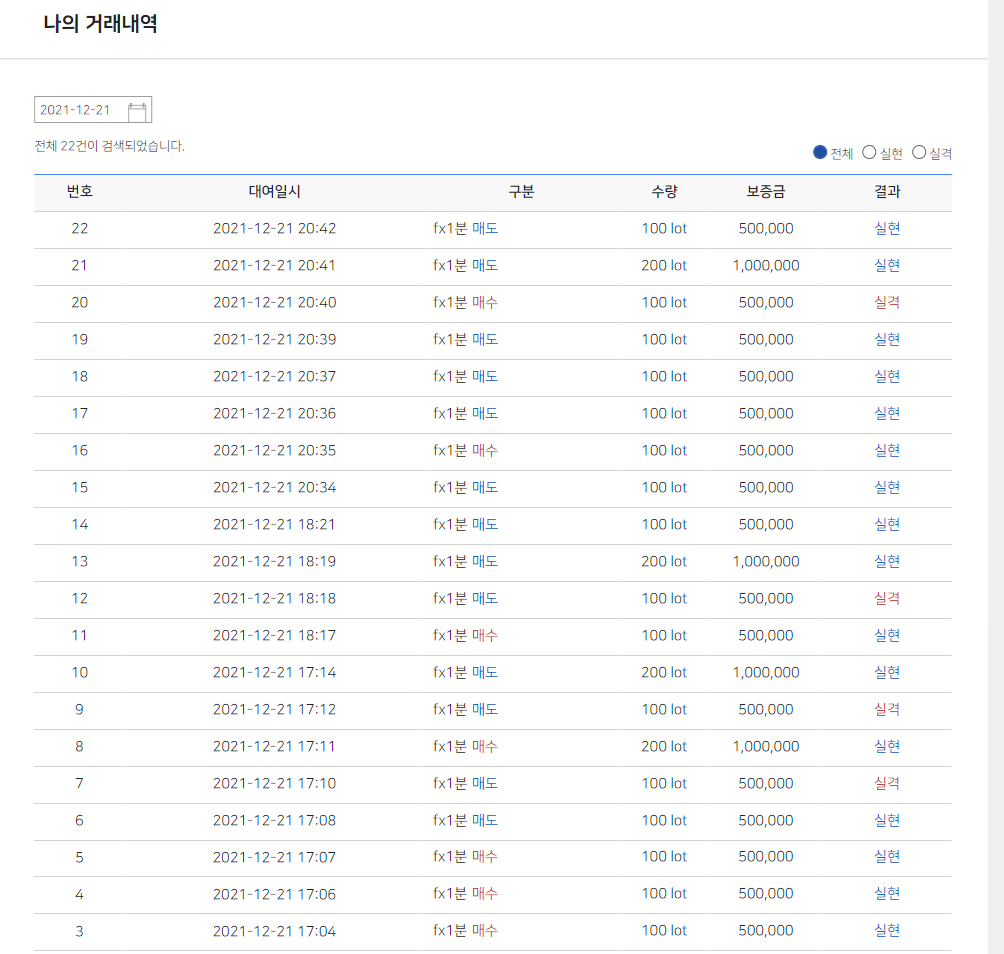This screenshot has height=954, width=1004.
Task: Select timestamp 2021-12-21 18:19
Action: coord(274,562)
